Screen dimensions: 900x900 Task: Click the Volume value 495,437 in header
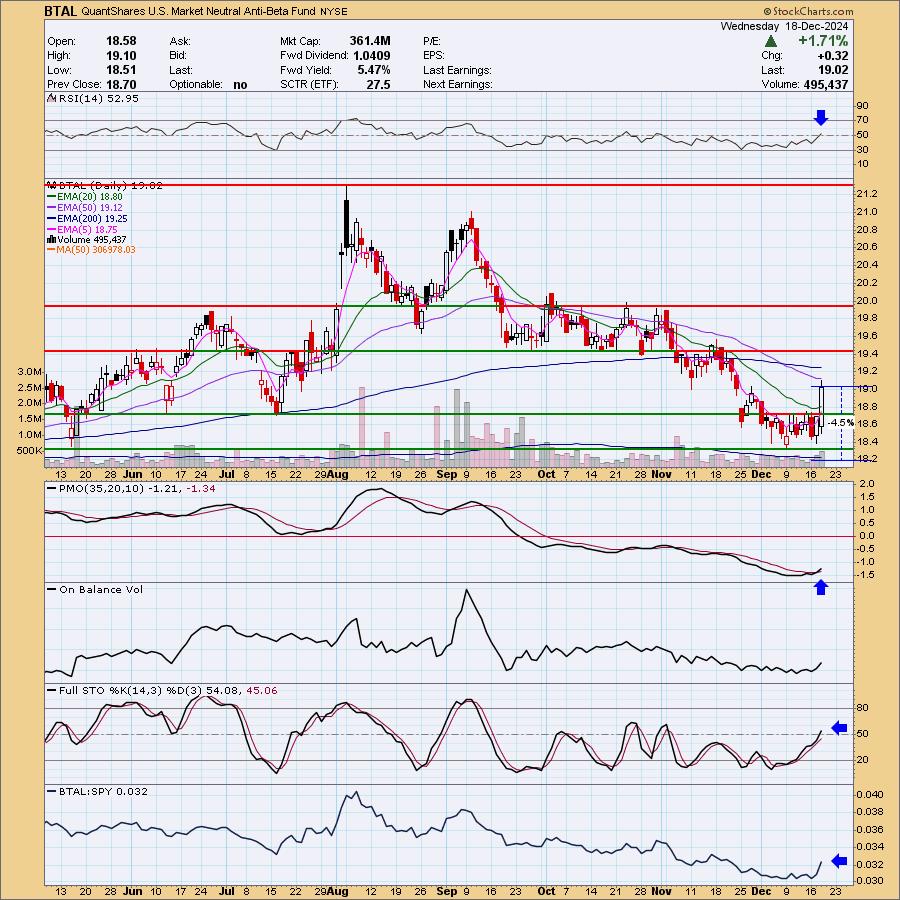(824, 84)
